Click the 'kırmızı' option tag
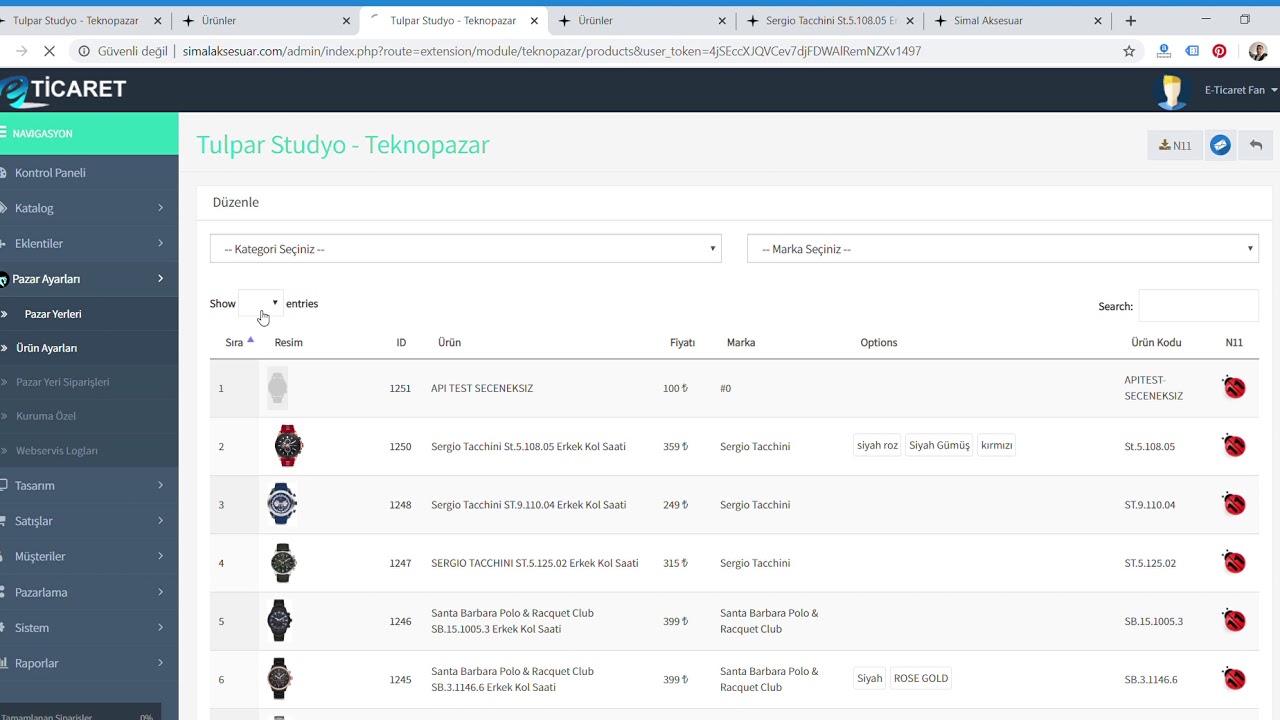Screen dimensions: 1280x720 coord(997,445)
